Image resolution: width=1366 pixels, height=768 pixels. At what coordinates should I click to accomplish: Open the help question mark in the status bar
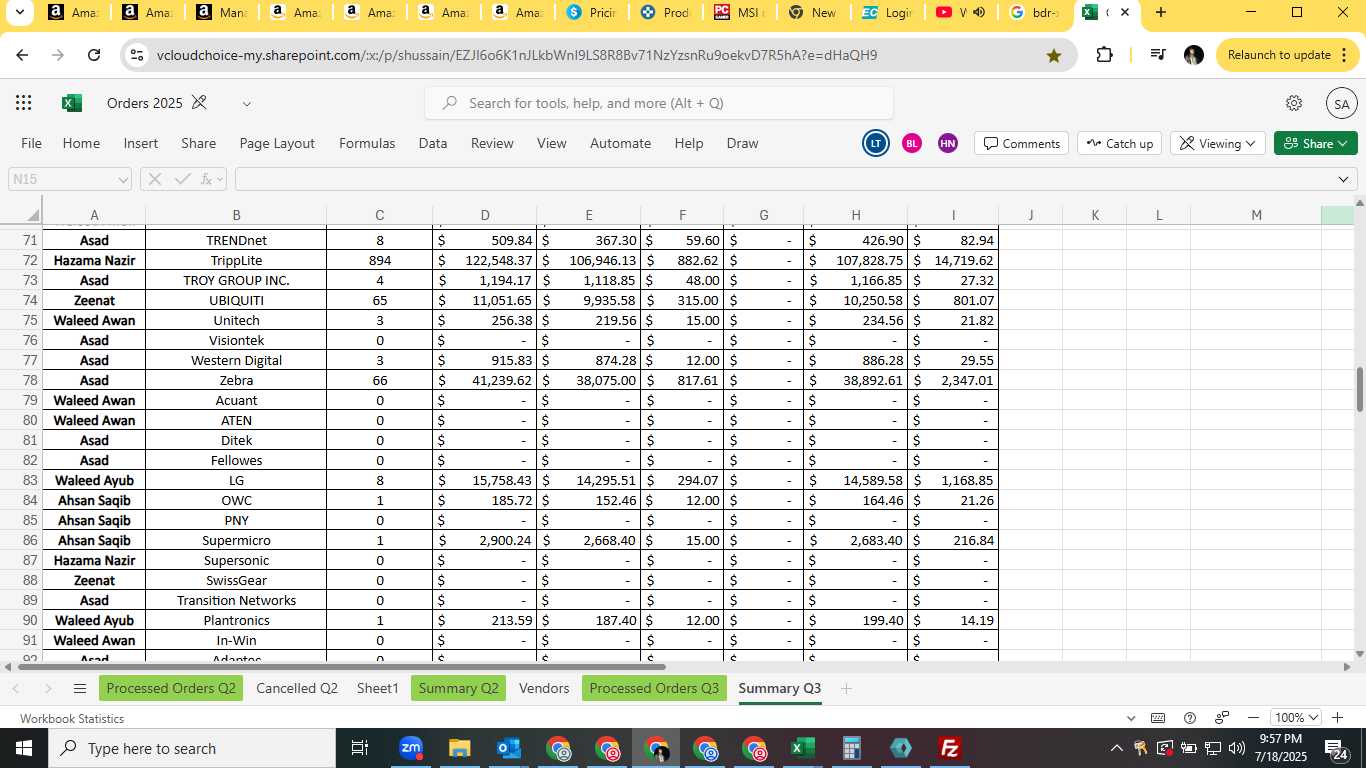click(1190, 718)
